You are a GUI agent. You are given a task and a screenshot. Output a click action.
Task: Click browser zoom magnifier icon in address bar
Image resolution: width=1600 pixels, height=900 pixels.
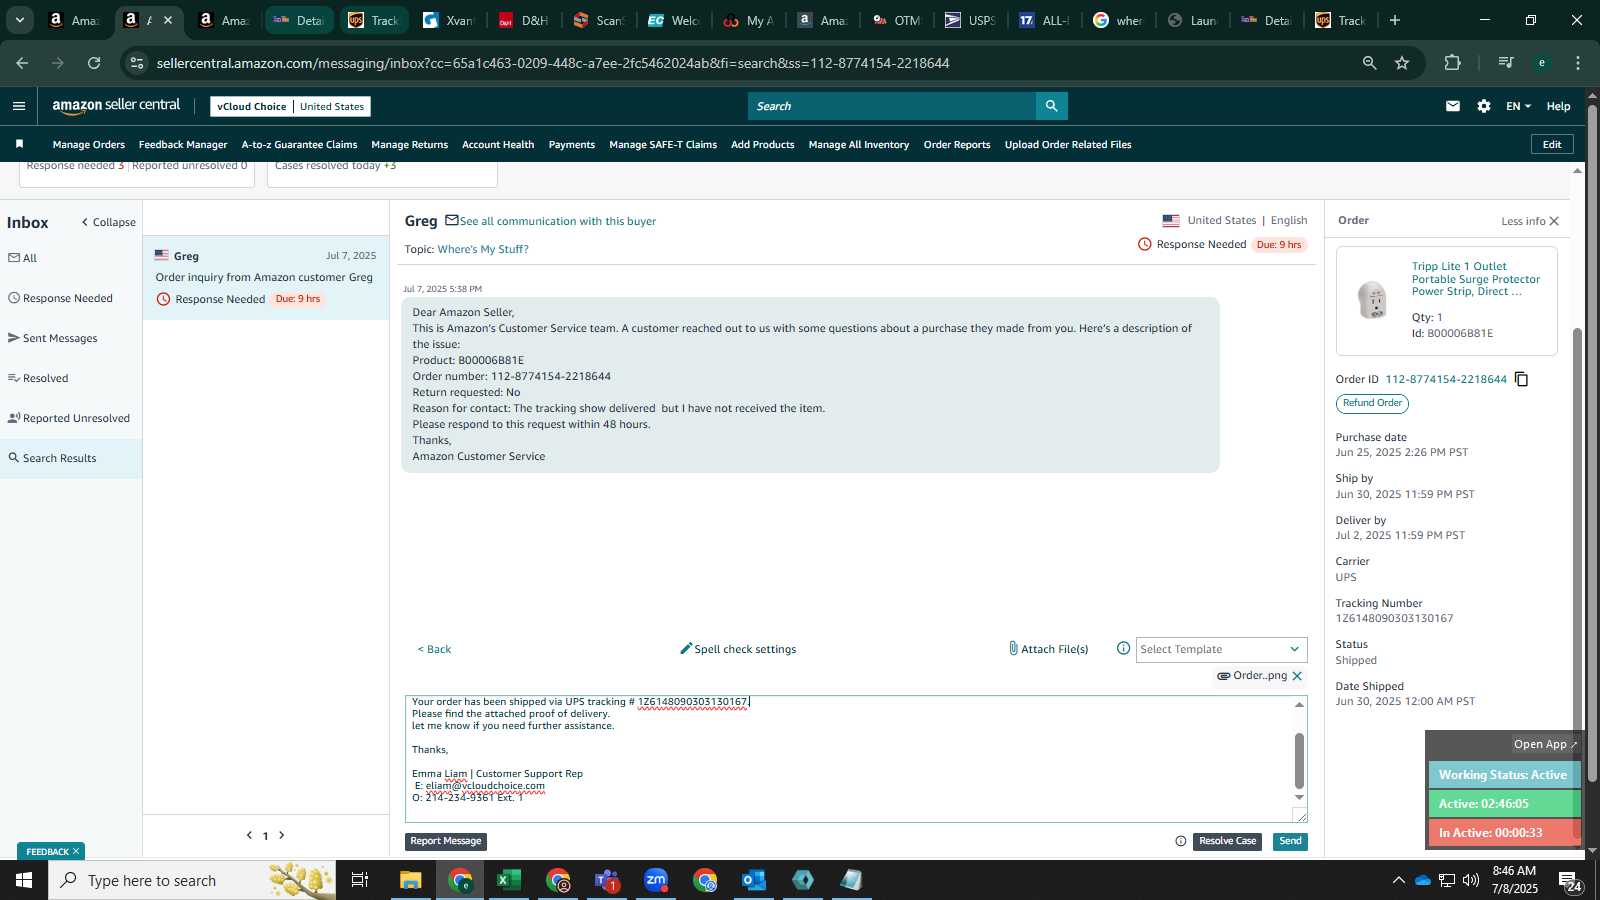click(1369, 63)
